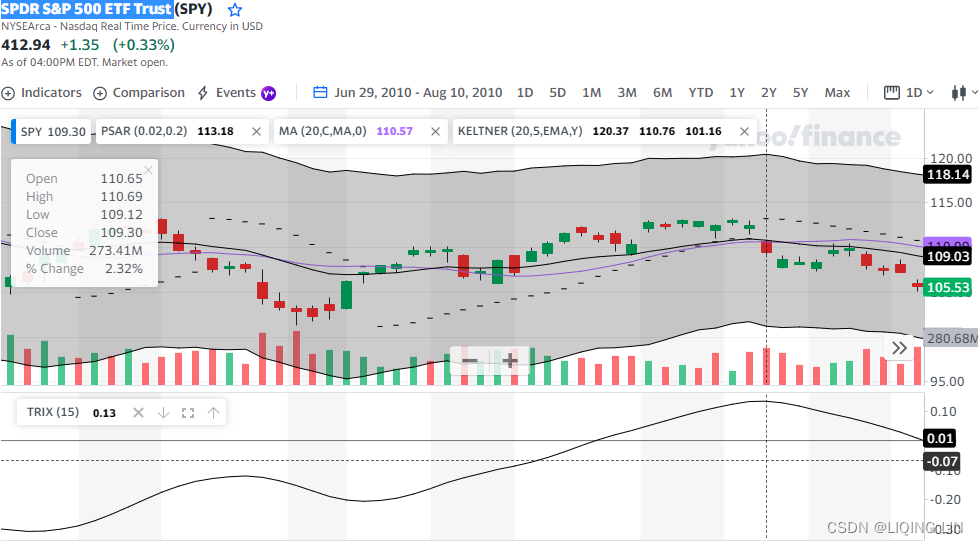Click the 412.94 quote price
Viewport: 978px width, 545px height.
pyautogui.click(x=26, y=45)
